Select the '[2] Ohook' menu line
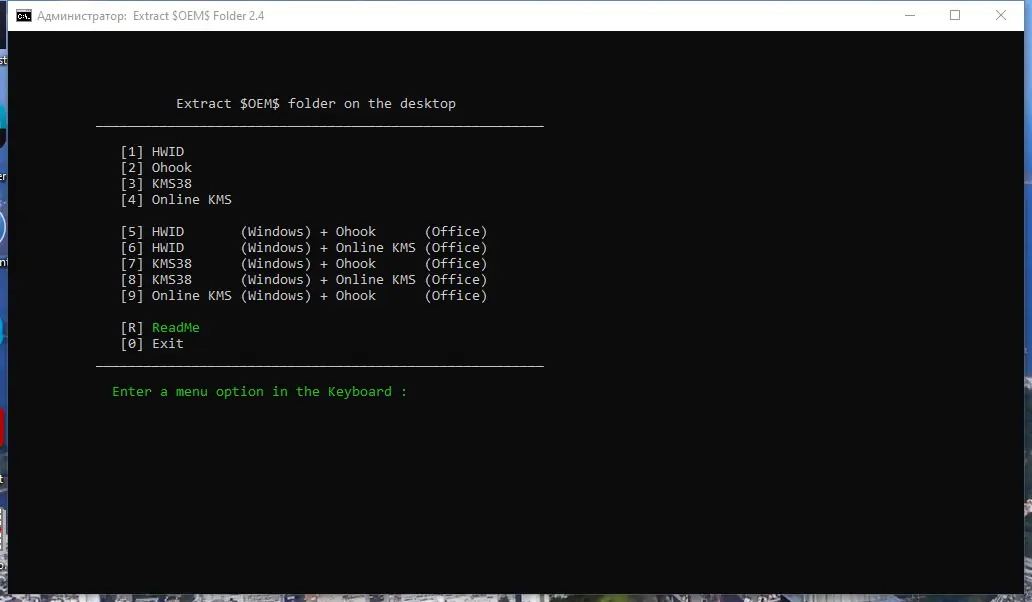Image resolution: width=1032 pixels, height=602 pixels. [156, 168]
